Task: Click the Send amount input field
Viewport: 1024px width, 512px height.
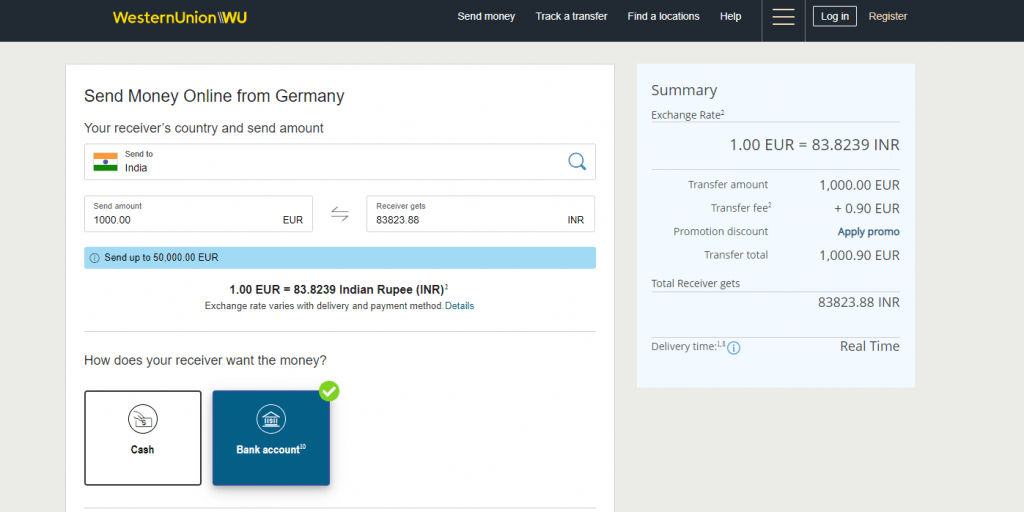Action: tap(199, 214)
